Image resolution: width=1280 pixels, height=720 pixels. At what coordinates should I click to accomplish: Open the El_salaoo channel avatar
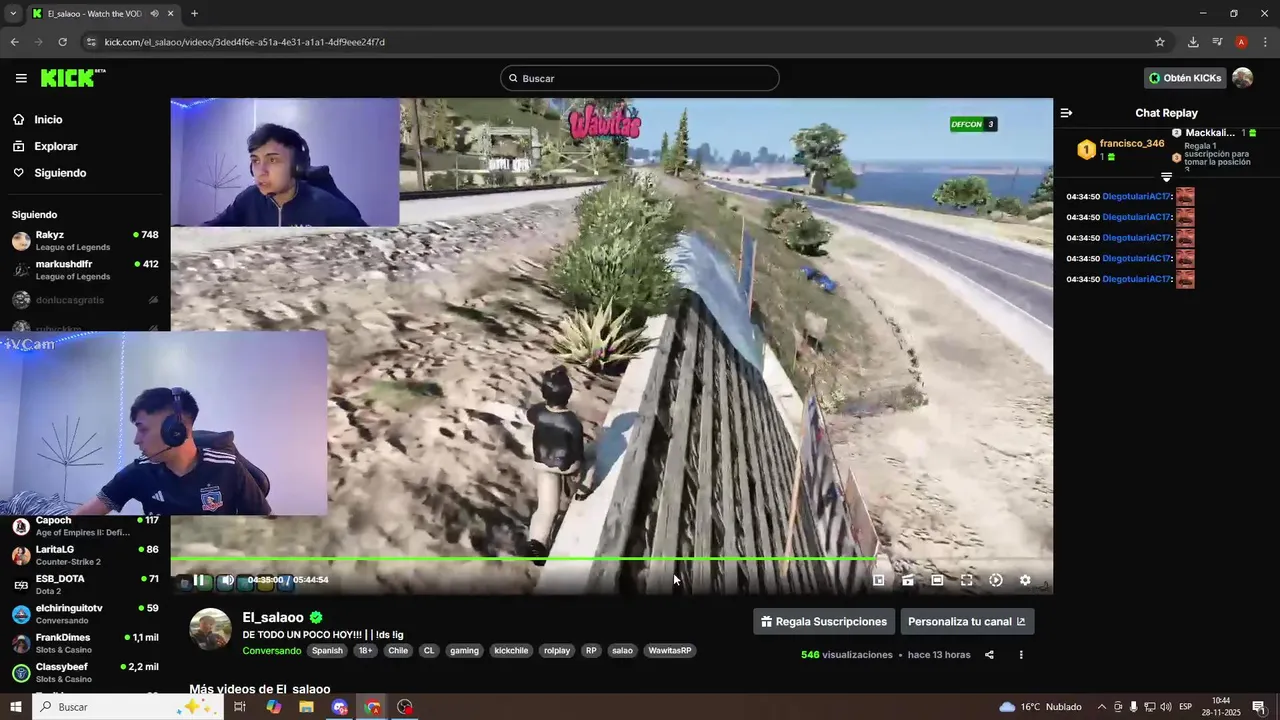tap(210, 629)
